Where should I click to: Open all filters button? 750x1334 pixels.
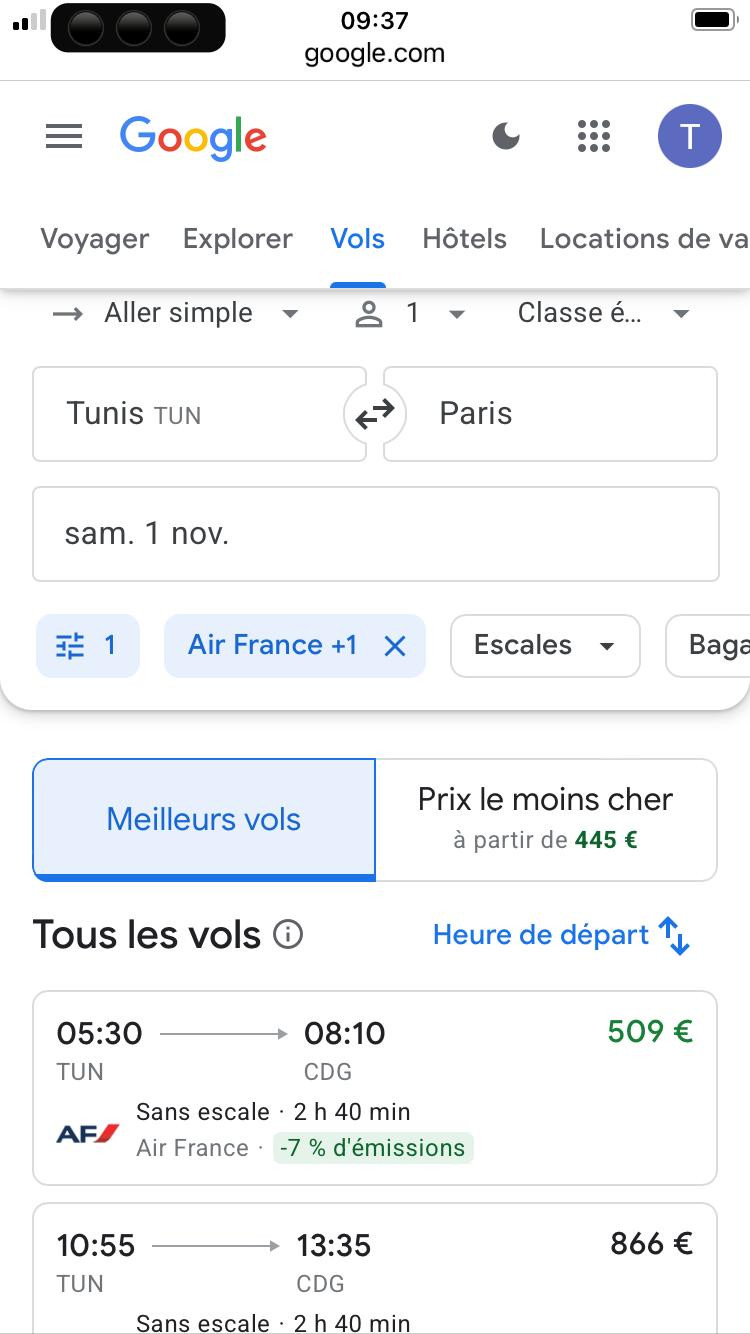click(x=87, y=646)
